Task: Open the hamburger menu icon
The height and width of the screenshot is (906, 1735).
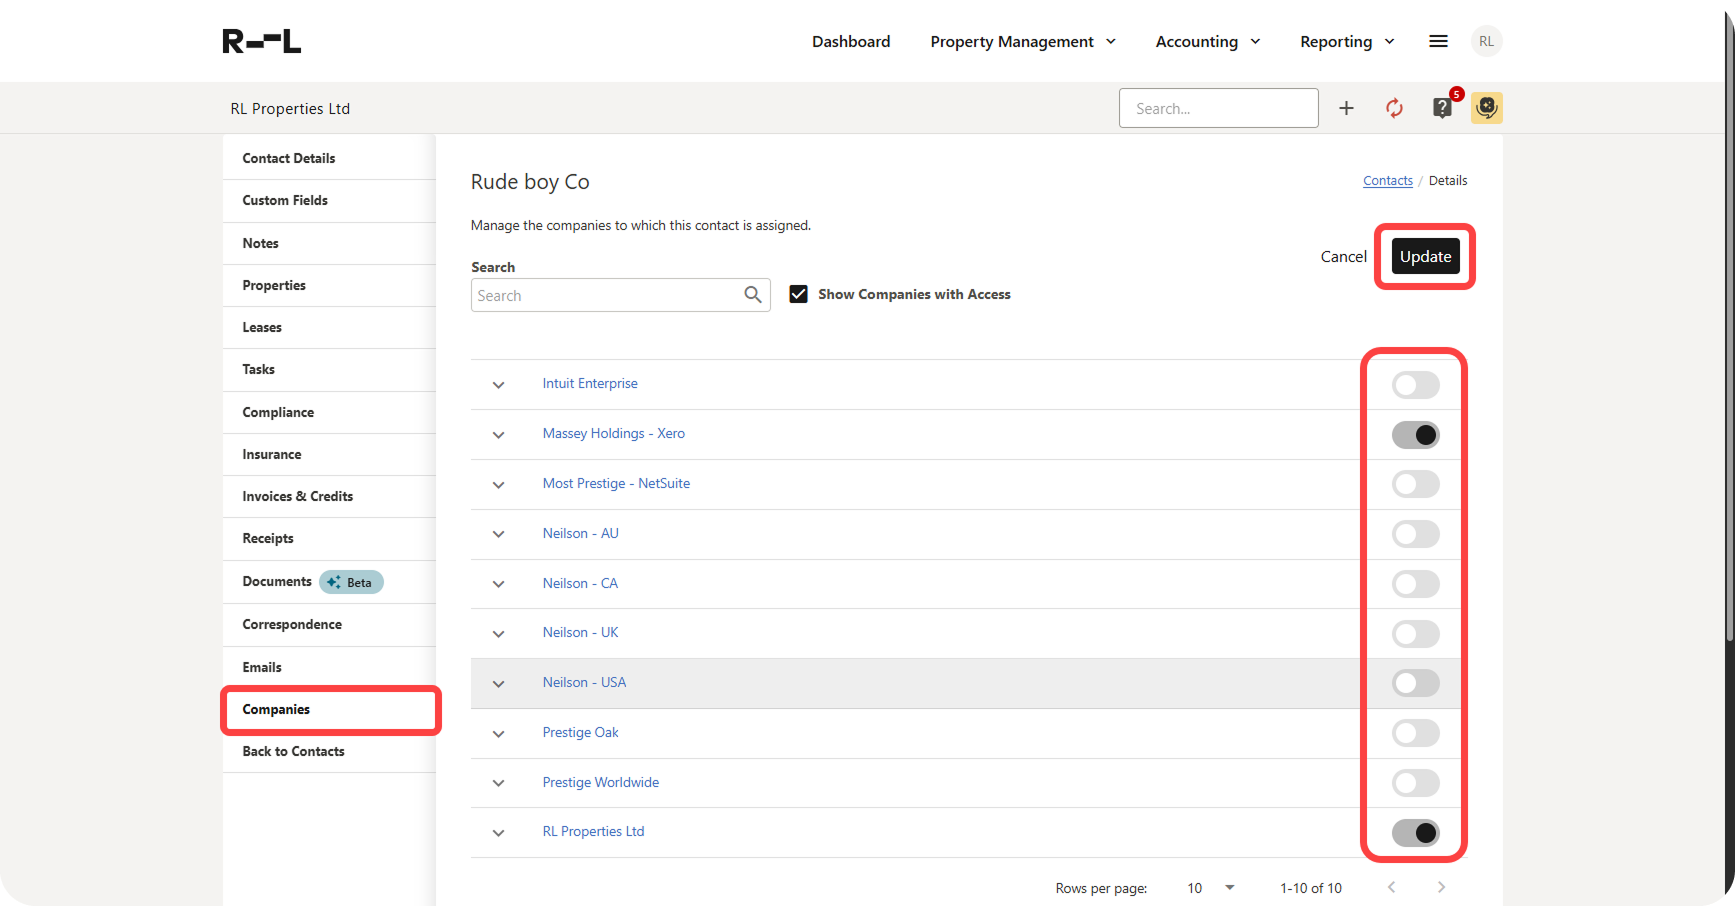Action: point(1438,41)
